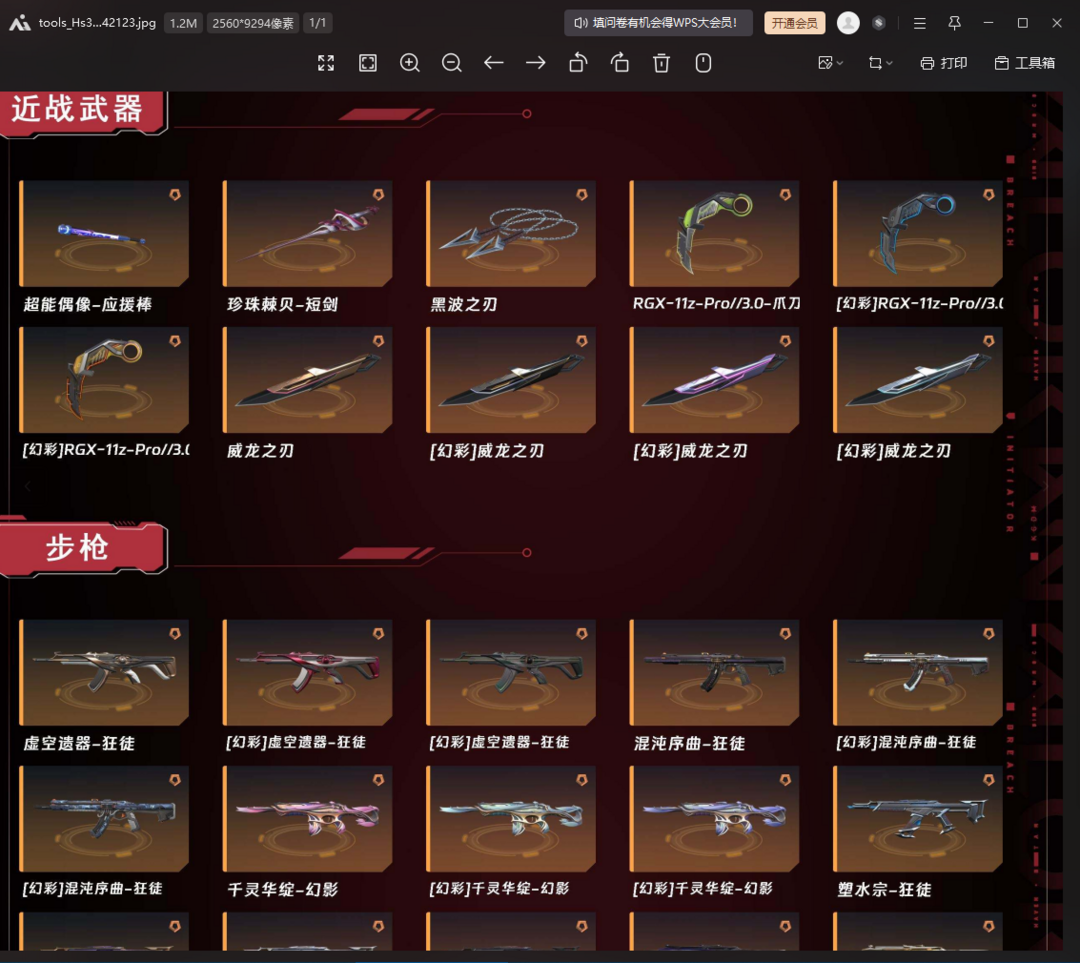
Task: Select the 塑水宗-狂徒 rifle card
Action: pos(917,818)
